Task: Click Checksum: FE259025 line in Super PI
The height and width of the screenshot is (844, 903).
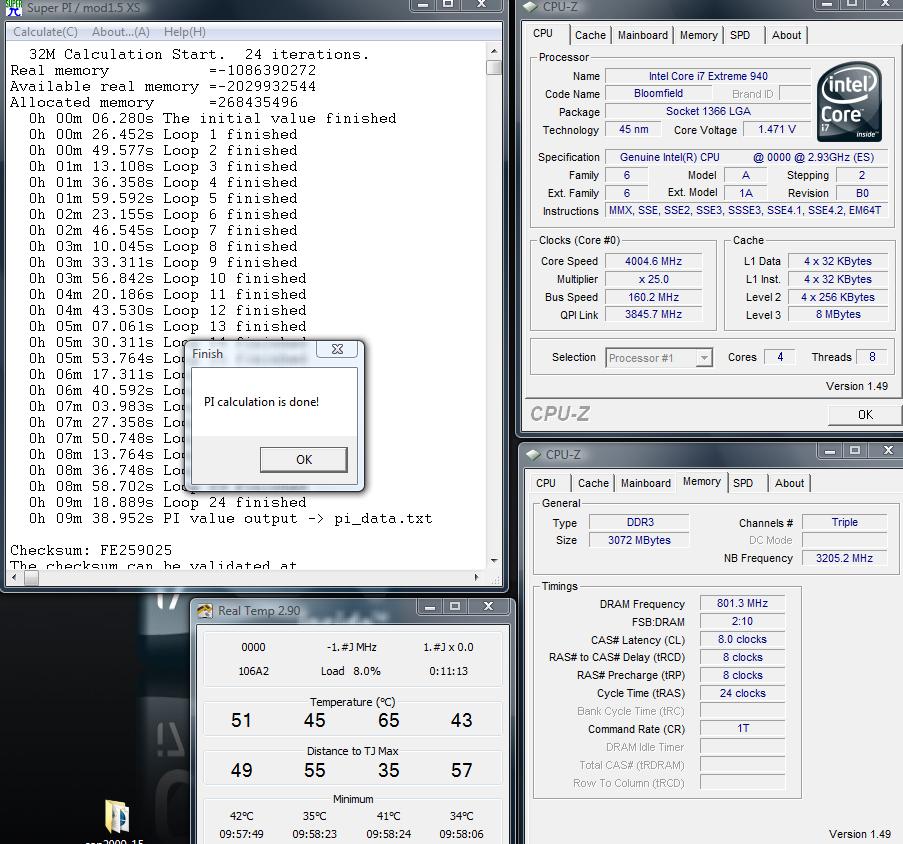Action: pyautogui.click(x=91, y=550)
